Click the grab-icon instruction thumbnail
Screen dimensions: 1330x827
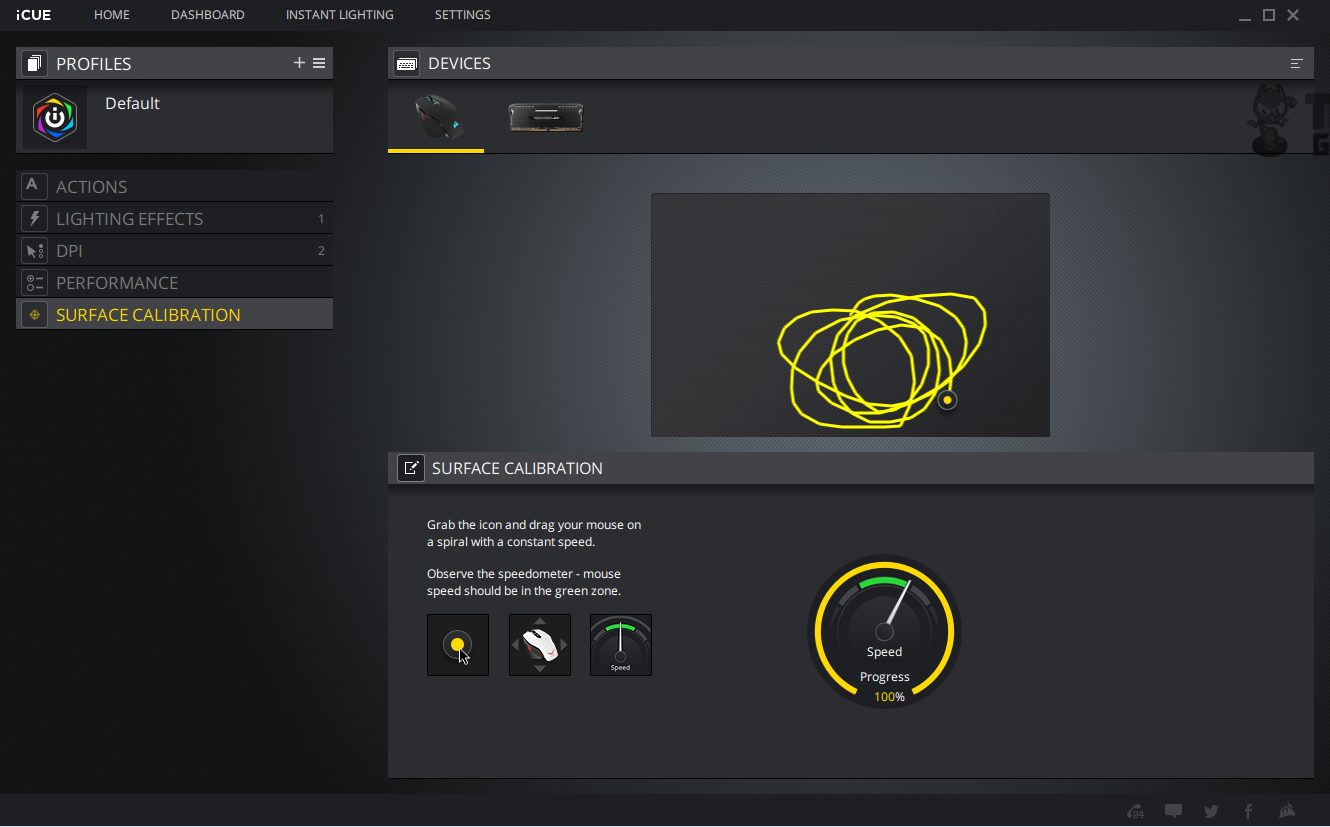point(458,645)
